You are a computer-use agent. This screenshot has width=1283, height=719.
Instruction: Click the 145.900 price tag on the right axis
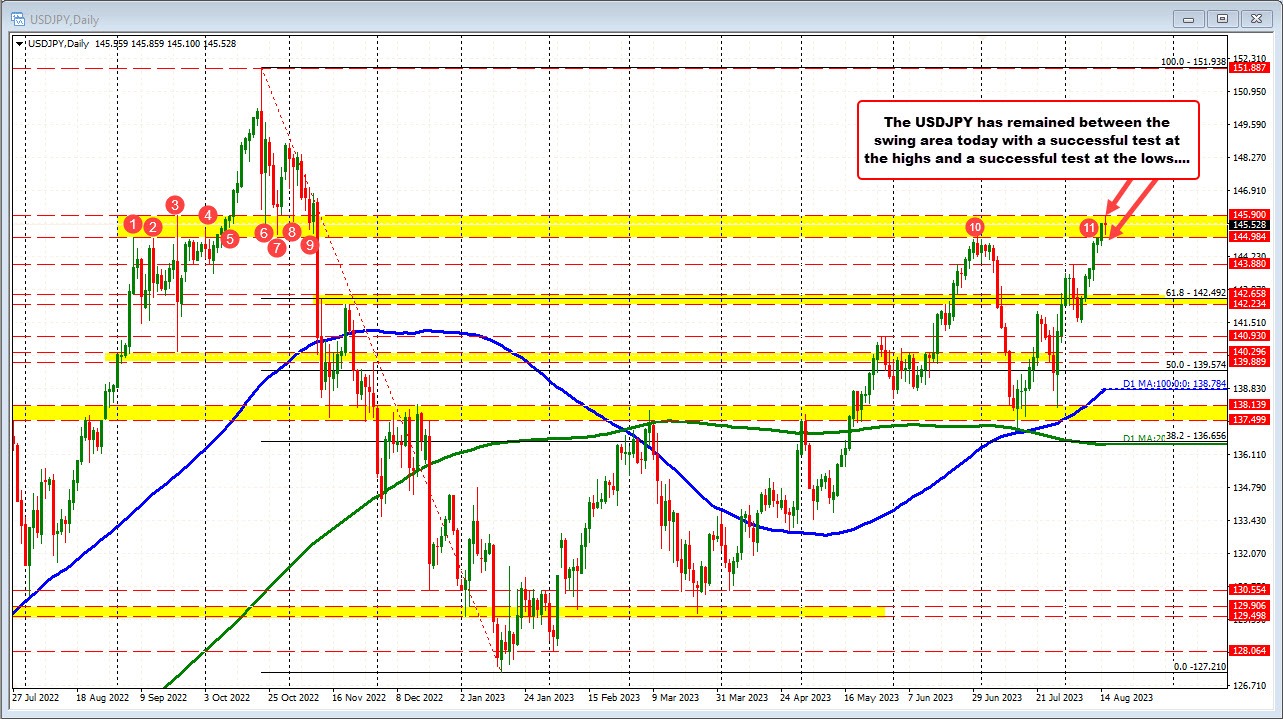1249,215
